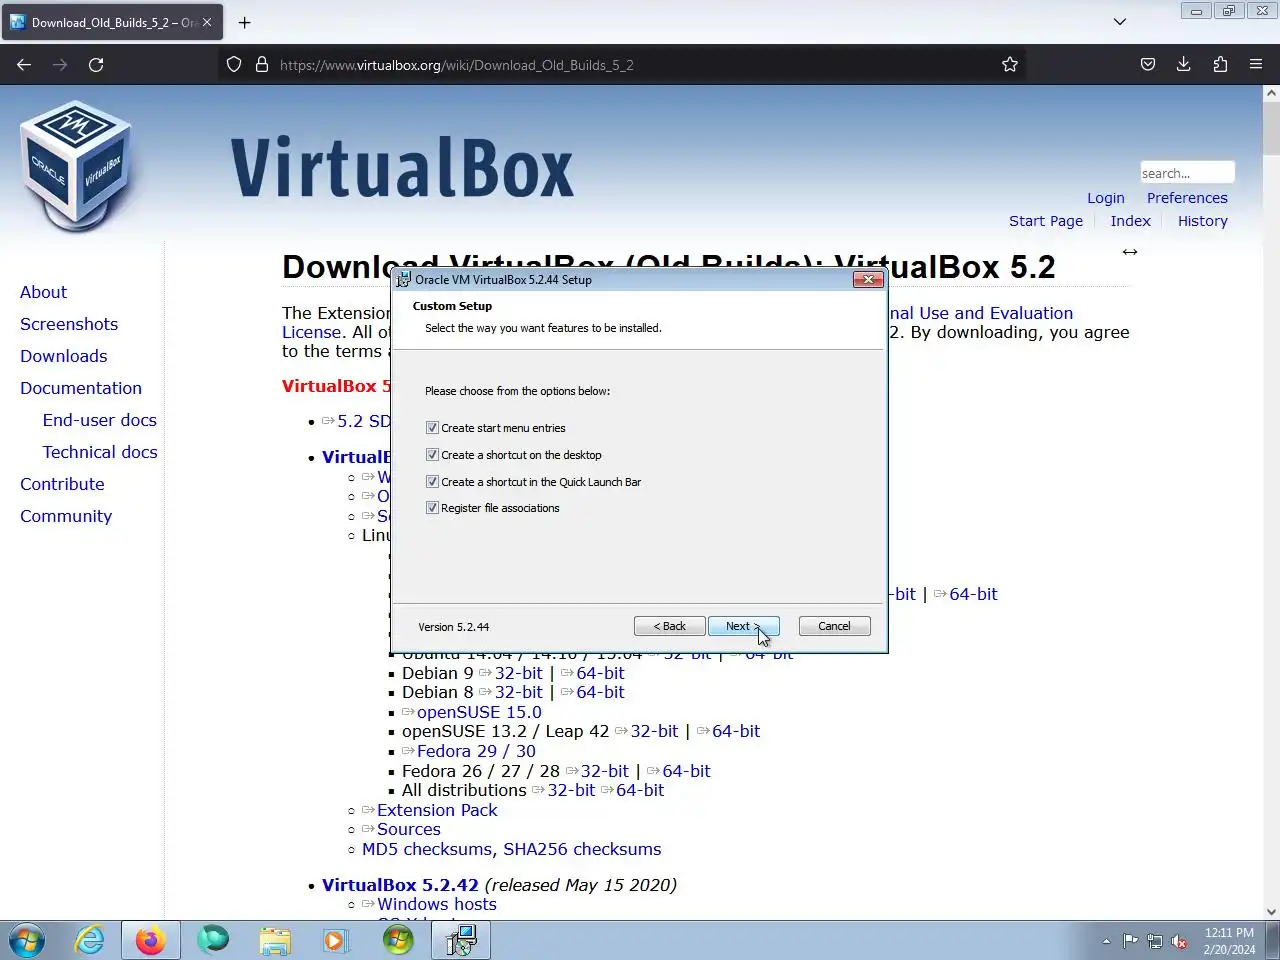1280x960 pixels.
Task: Show hidden tray icons arrow
Action: [x=1106, y=941]
